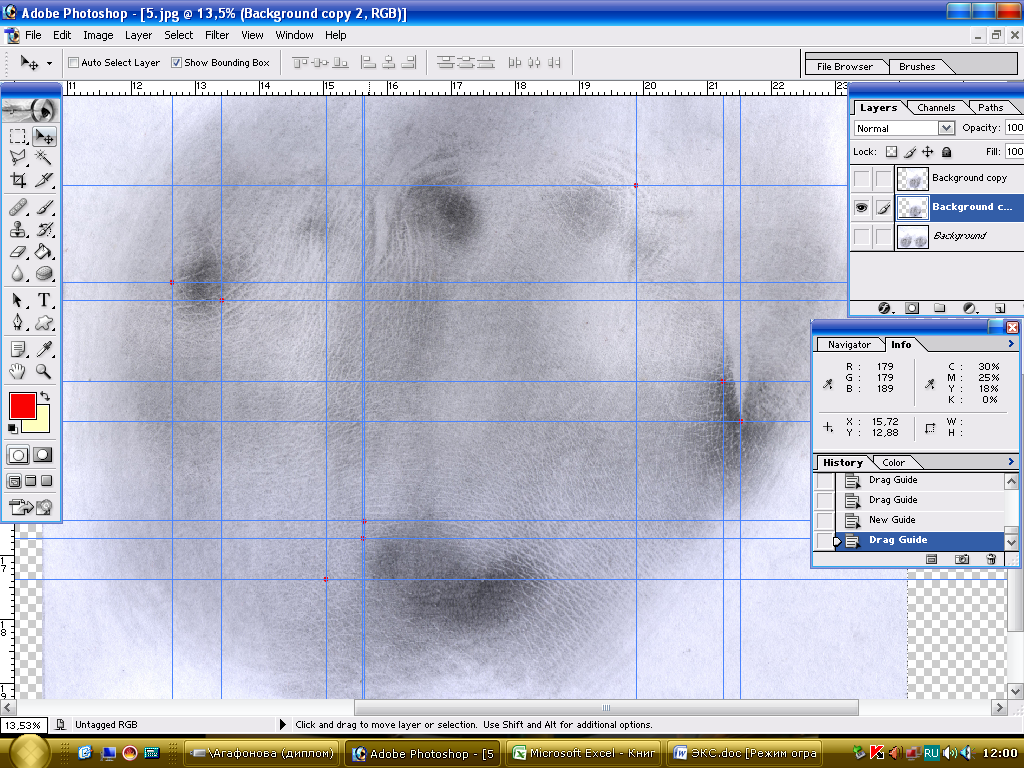Open the Info palette flyout menu
The width and height of the screenshot is (1024, 768).
1011,344
